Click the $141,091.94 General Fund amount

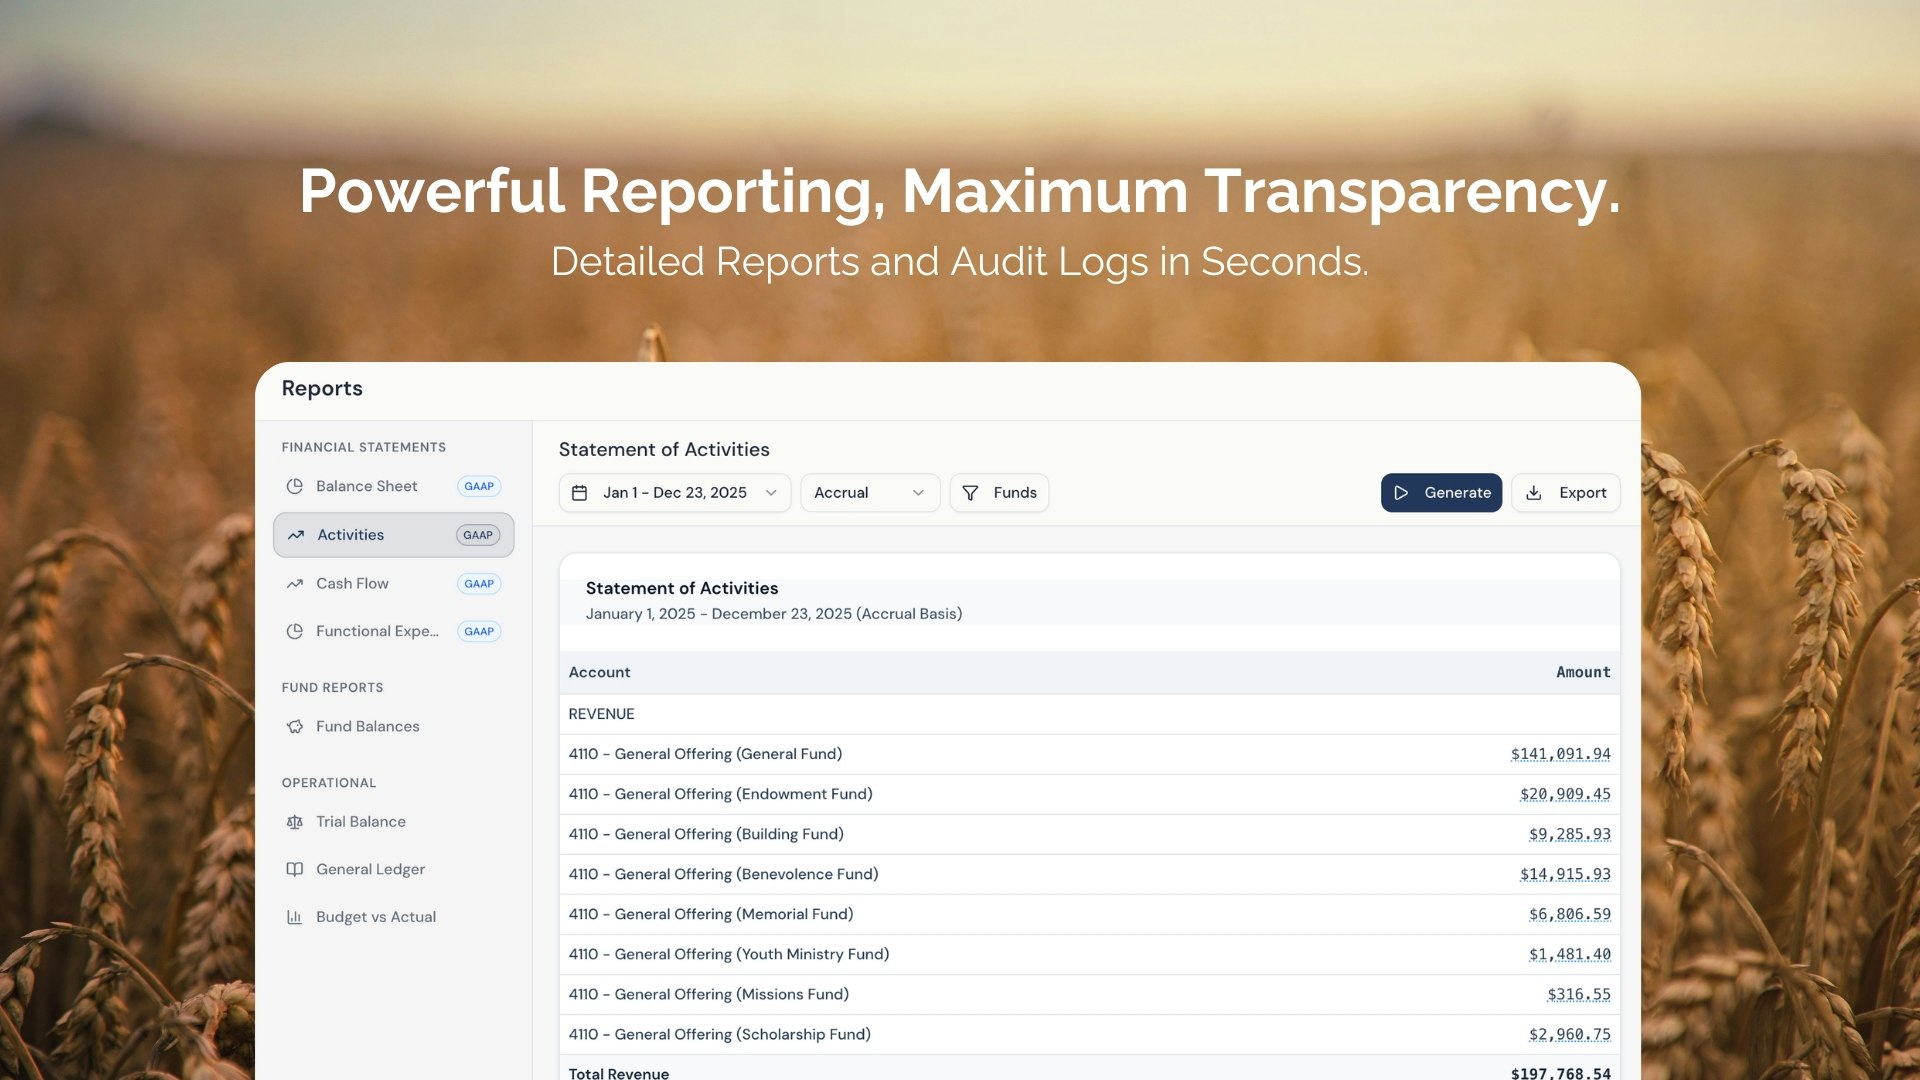1560,754
